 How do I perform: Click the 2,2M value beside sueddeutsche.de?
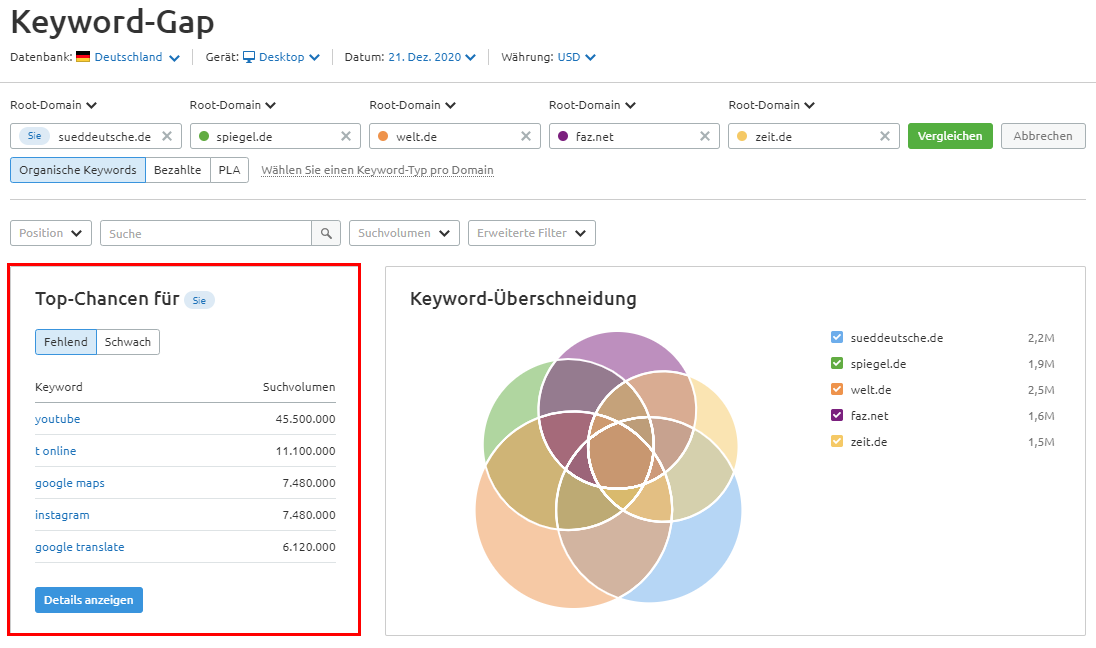[1041, 338]
